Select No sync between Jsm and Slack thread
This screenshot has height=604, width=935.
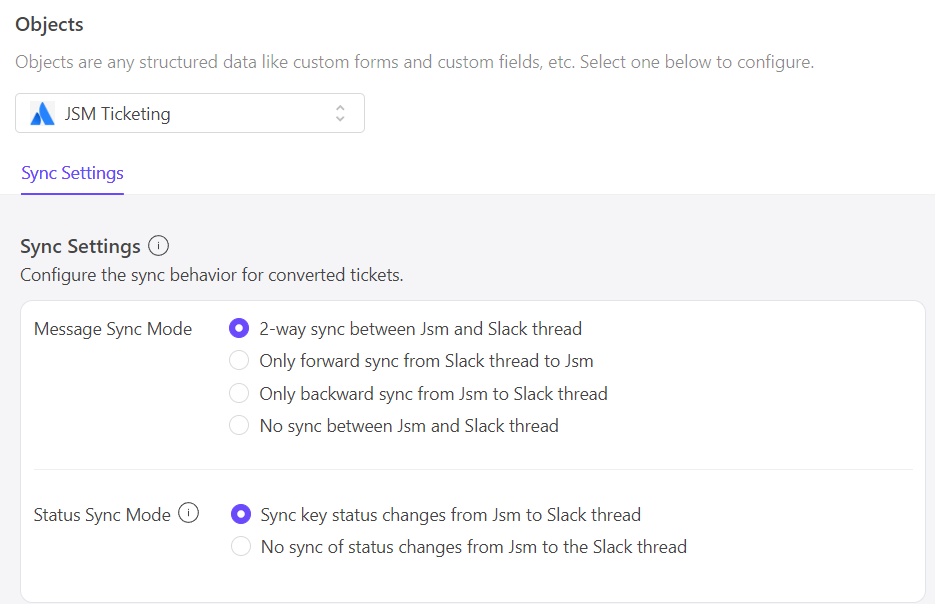coord(239,426)
